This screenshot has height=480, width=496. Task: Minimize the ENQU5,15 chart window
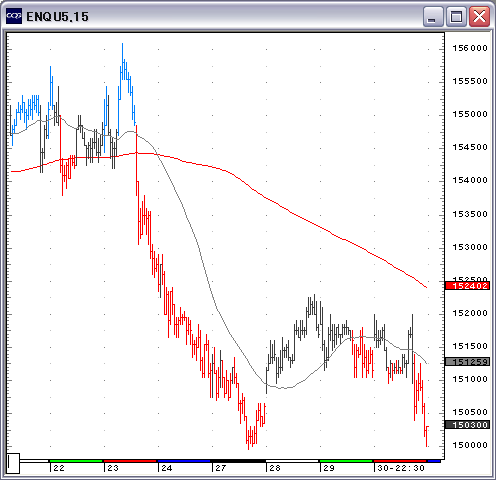tap(433, 16)
